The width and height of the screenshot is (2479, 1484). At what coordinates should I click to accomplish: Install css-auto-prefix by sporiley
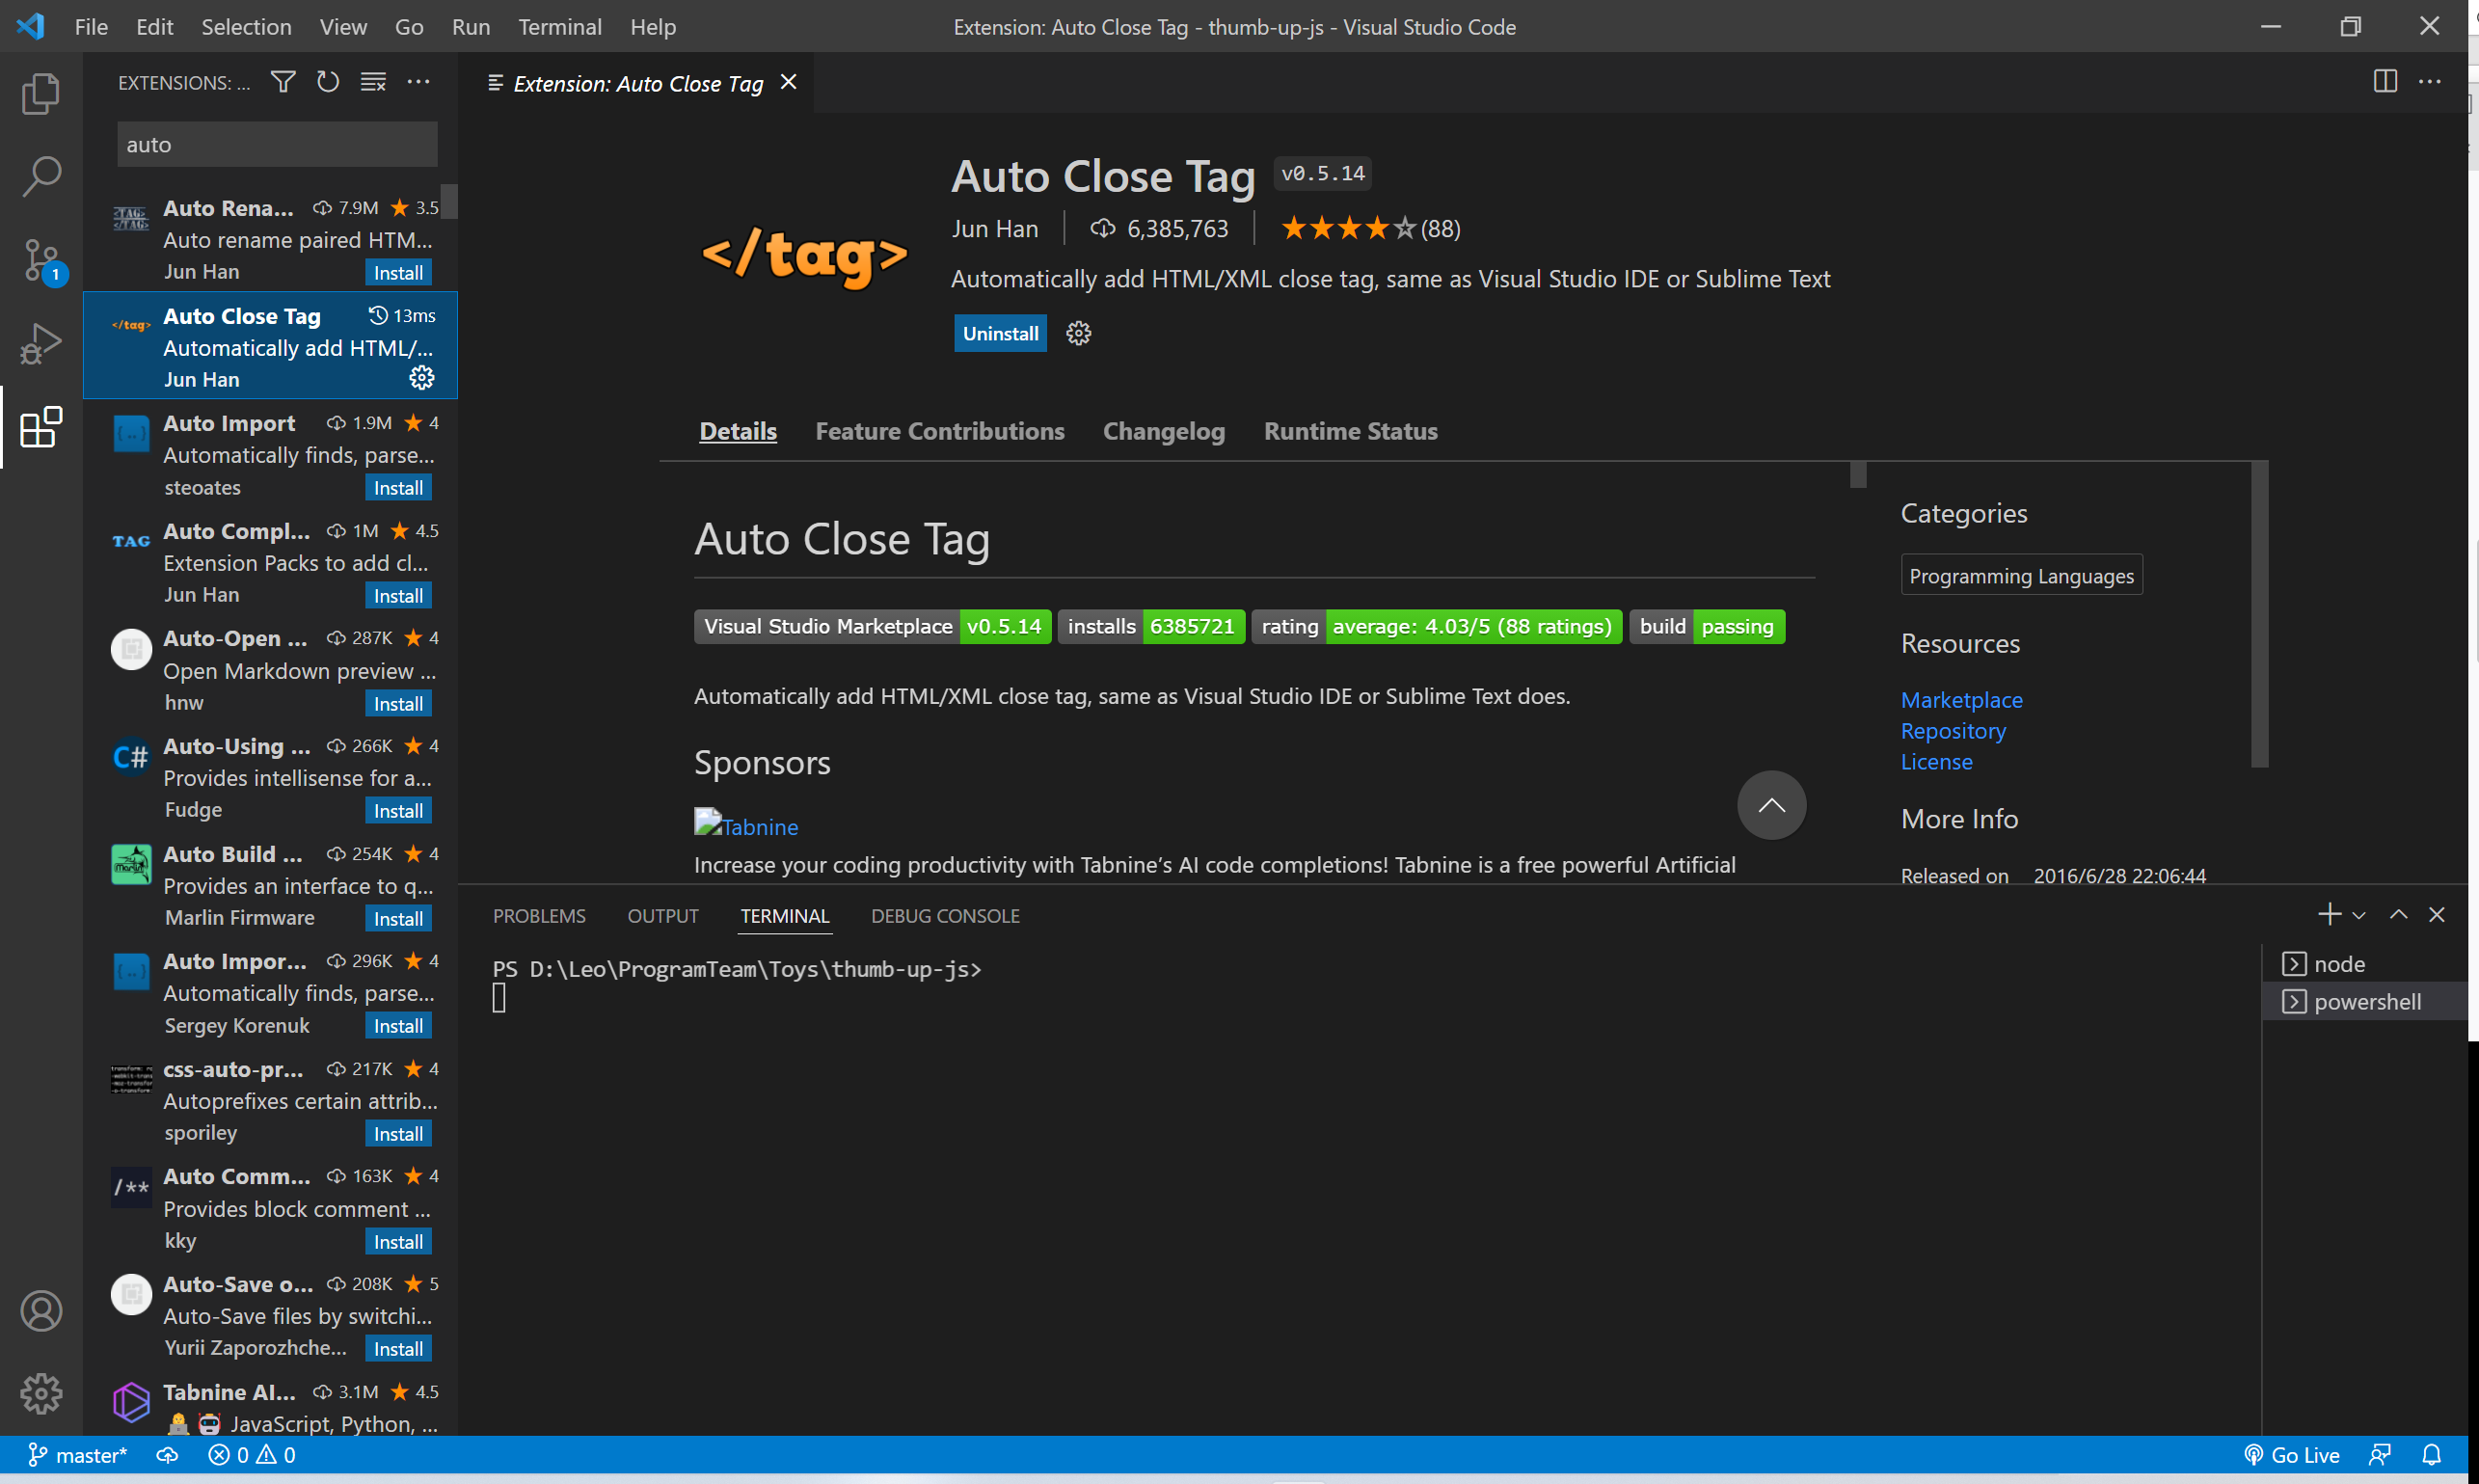[x=398, y=1134]
